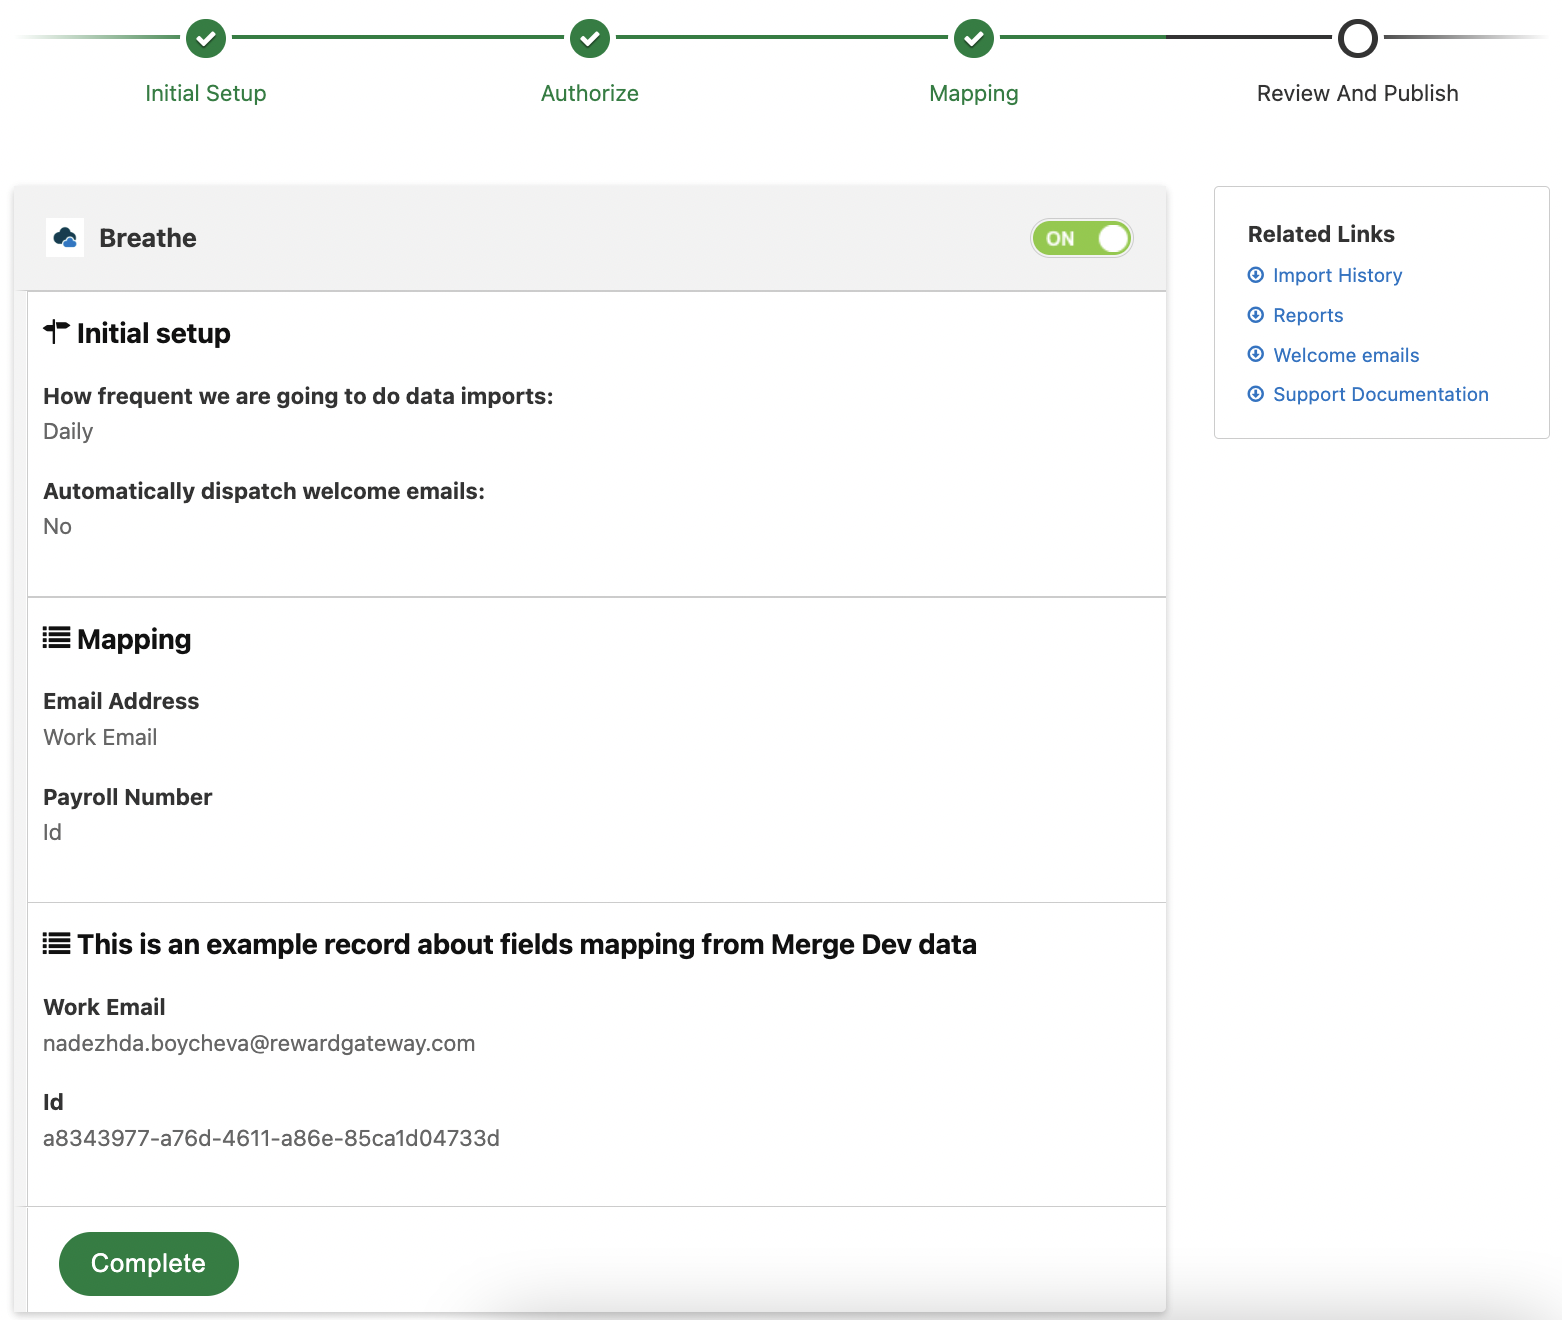The image size is (1562, 1320).
Task: Click the Complete button
Action: pos(149,1264)
